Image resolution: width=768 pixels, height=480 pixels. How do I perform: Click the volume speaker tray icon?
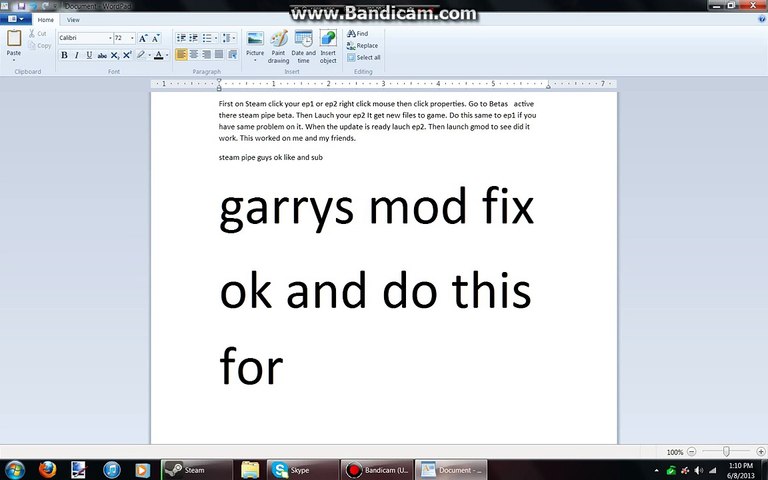pos(698,471)
